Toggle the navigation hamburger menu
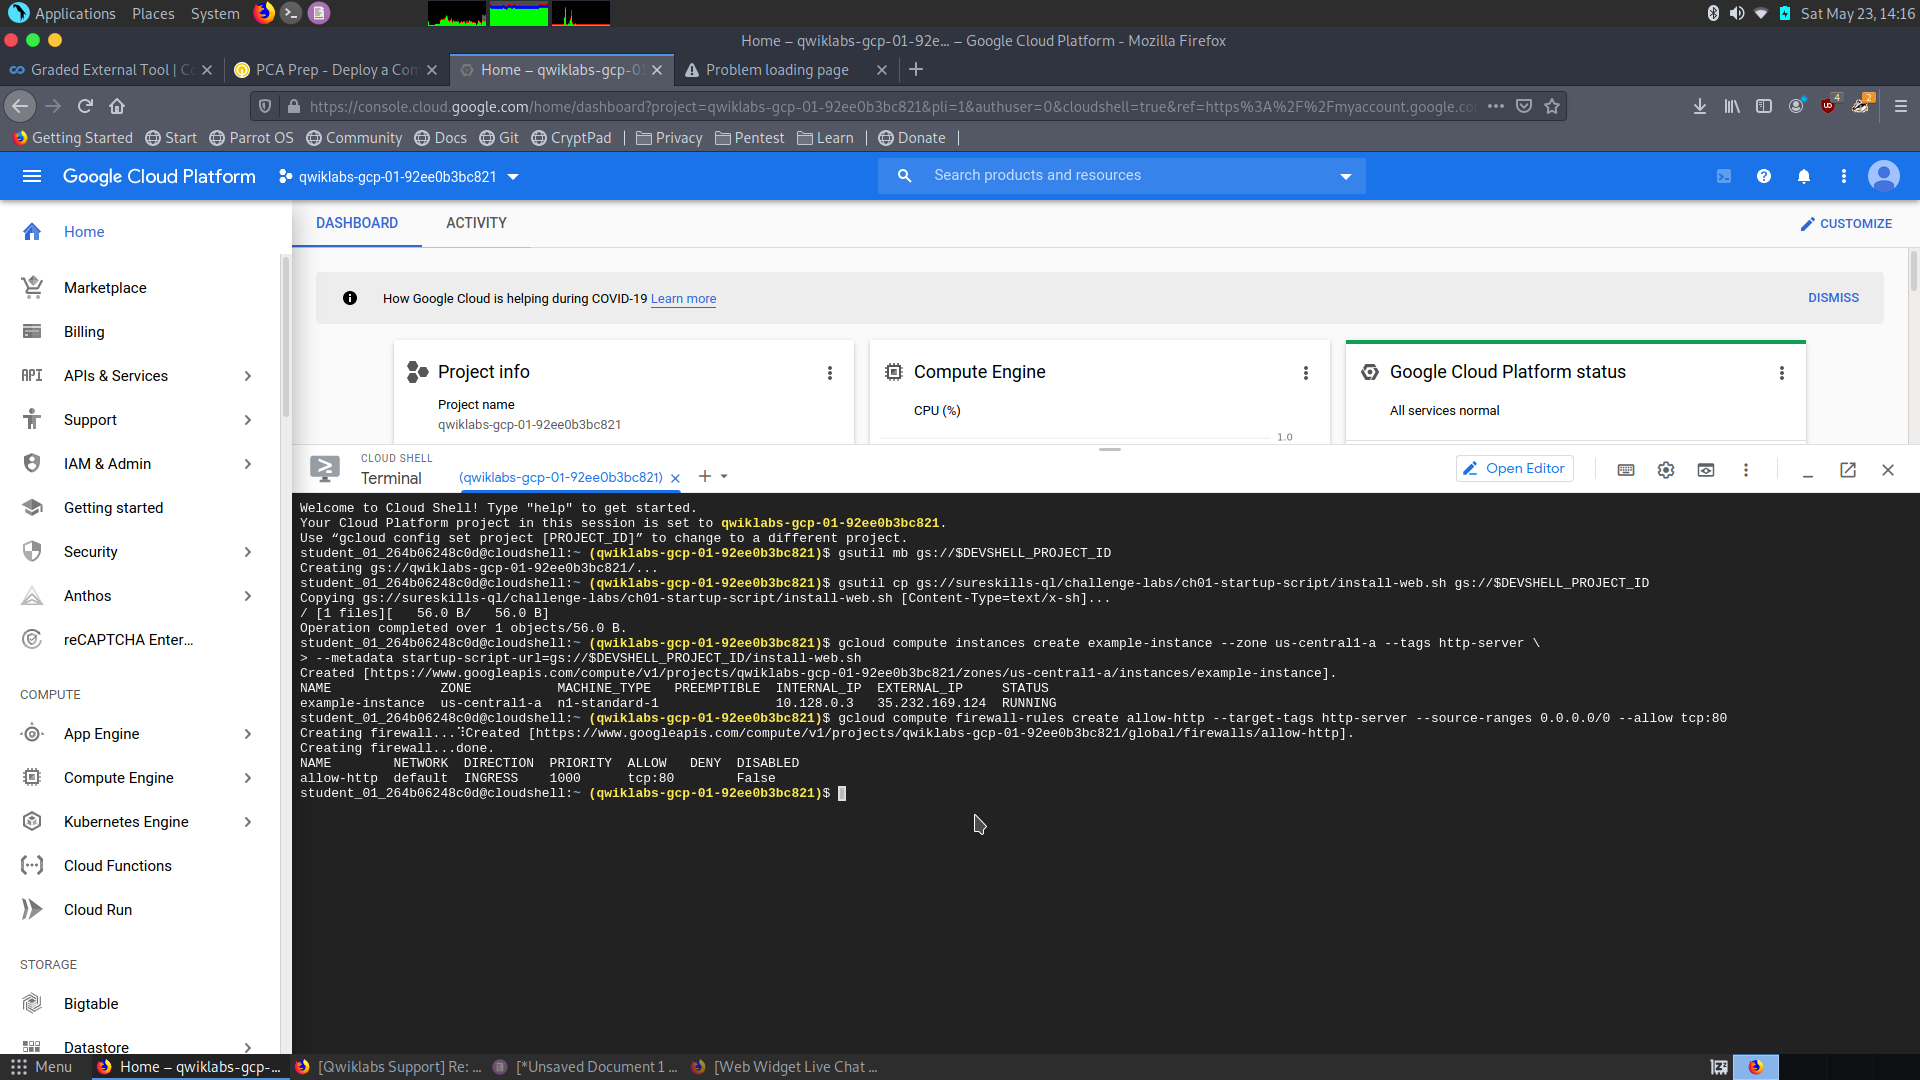This screenshot has width=1920, height=1080. 32,175
